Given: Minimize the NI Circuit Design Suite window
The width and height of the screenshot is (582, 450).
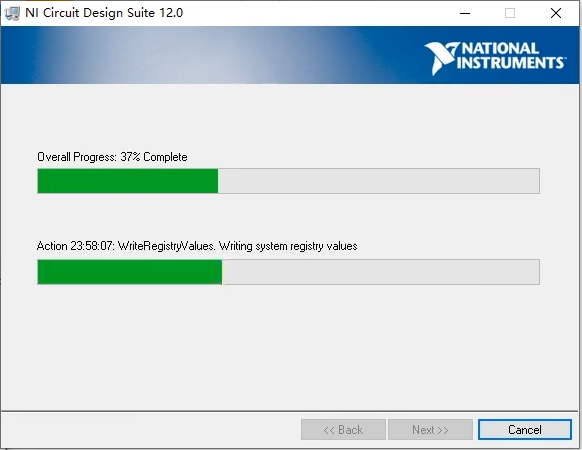Looking at the screenshot, I should point(465,13).
